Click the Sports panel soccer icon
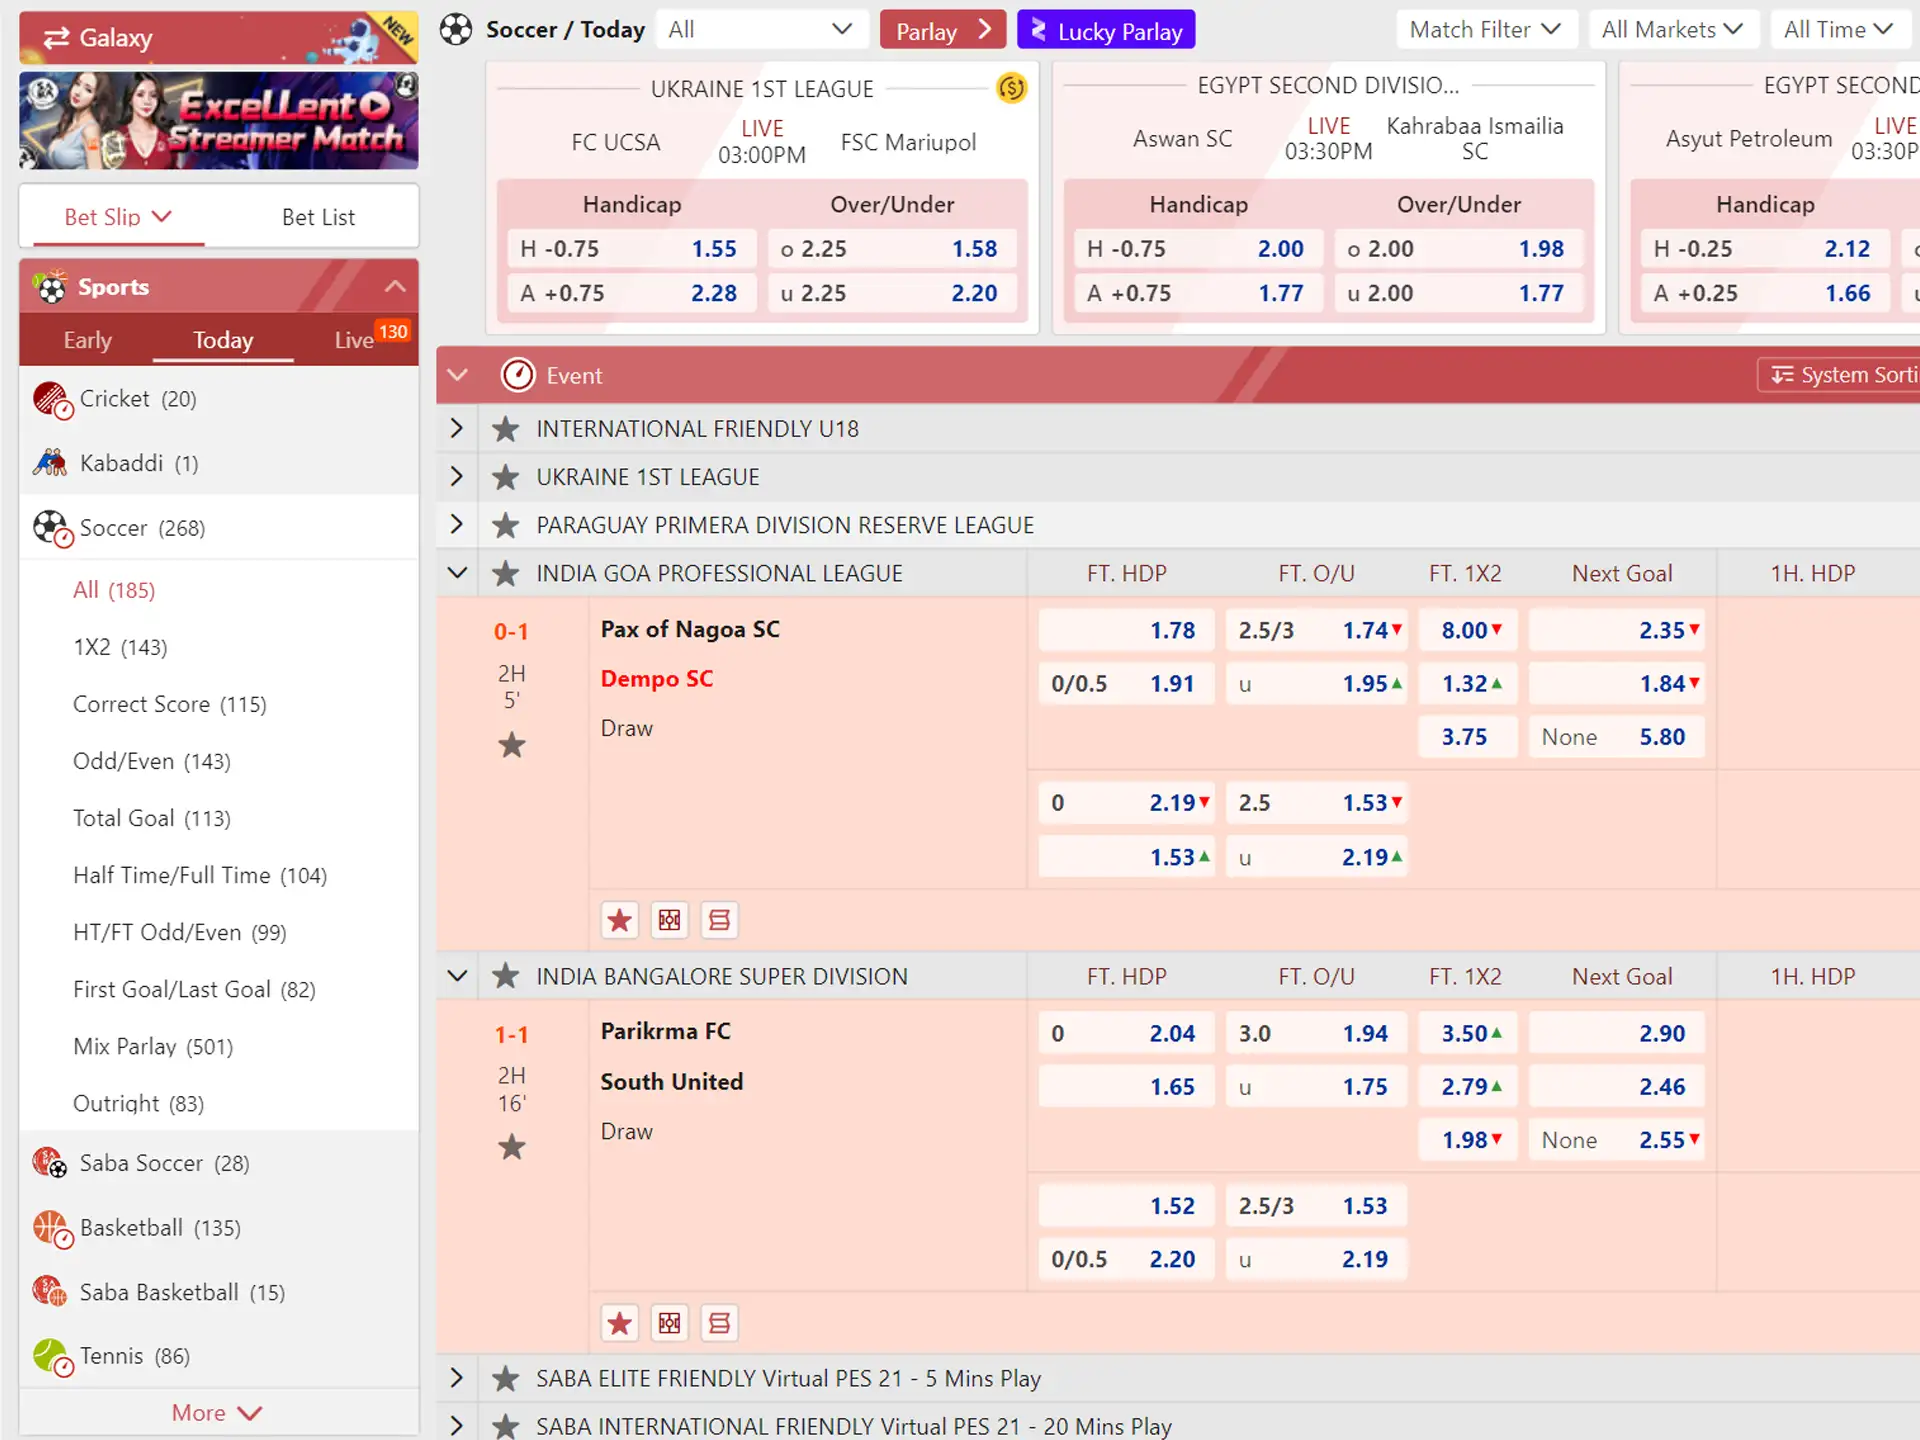The height and width of the screenshot is (1440, 1920). pyautogui.click(x=50, y=287)
